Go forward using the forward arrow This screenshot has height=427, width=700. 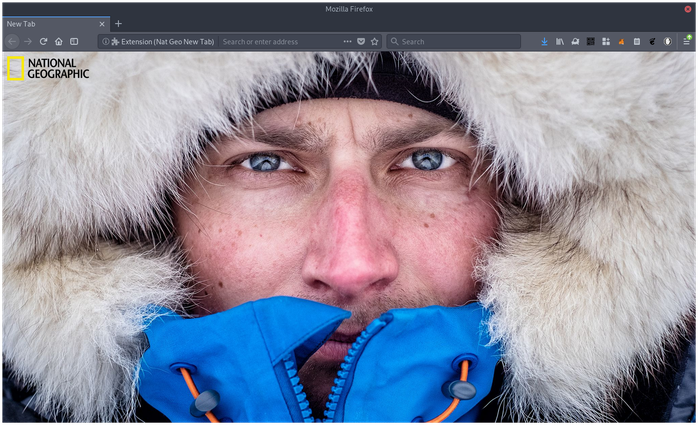(28, 42)
